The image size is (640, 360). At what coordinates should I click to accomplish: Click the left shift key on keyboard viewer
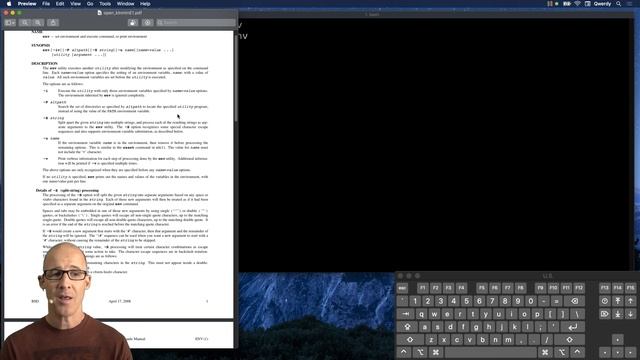[x=410, y=340]
